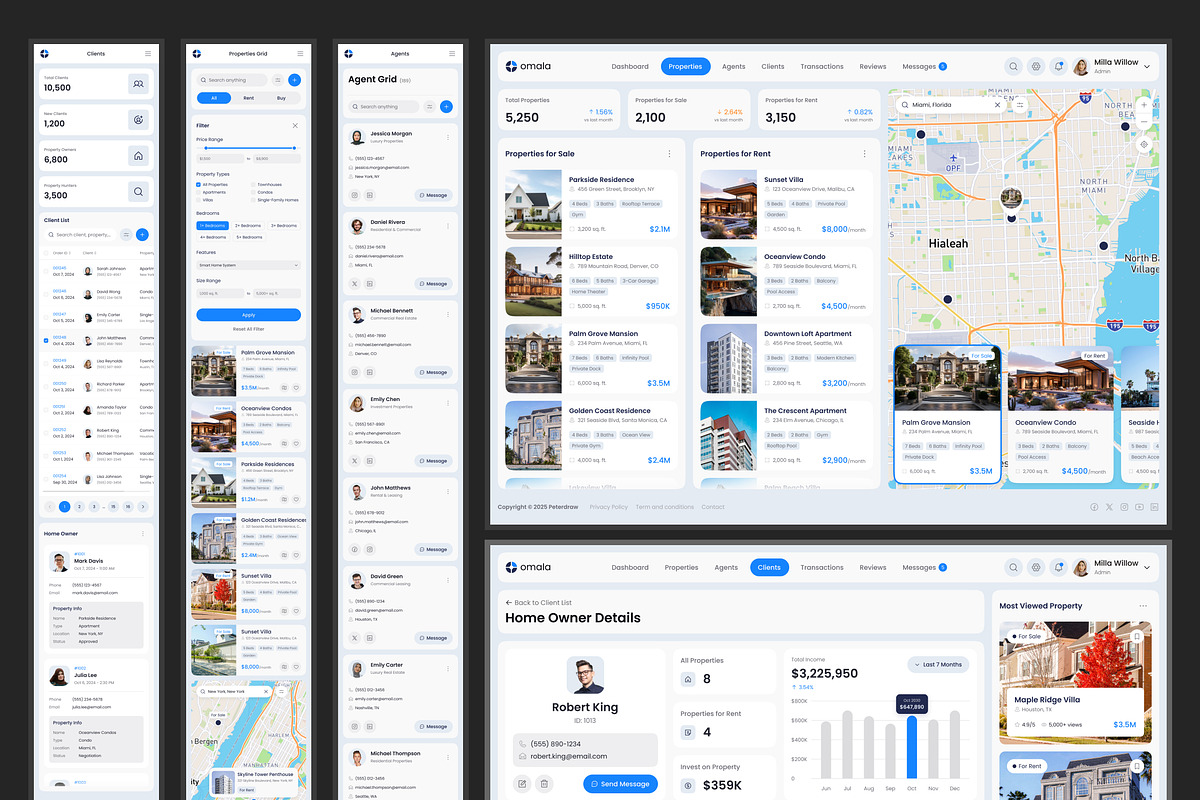Click the Client List search field

pos(80,235)
